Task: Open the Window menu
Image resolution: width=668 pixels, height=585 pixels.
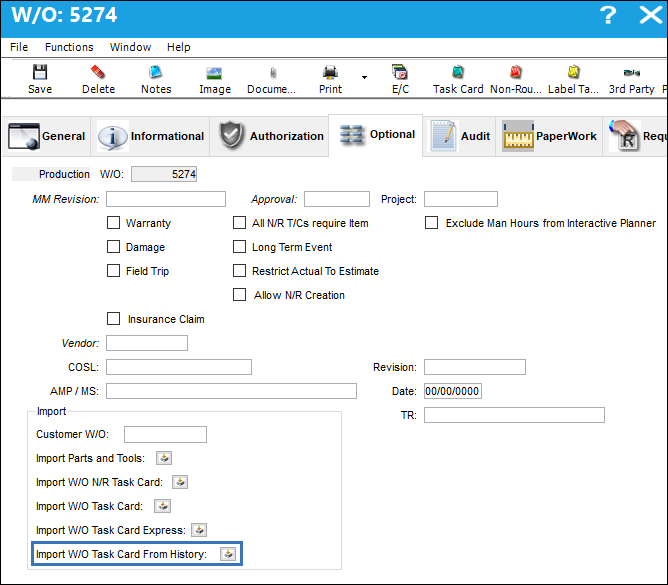Action: tap(130, 47)
